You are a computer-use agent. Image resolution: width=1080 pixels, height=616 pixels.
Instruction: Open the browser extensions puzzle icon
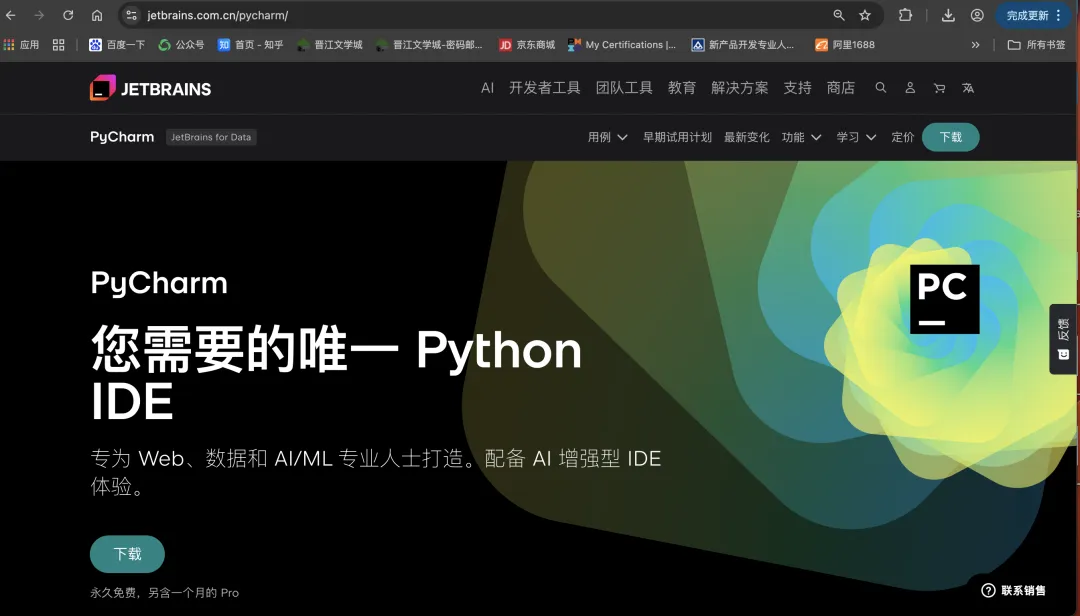click(x=905, y=15)
